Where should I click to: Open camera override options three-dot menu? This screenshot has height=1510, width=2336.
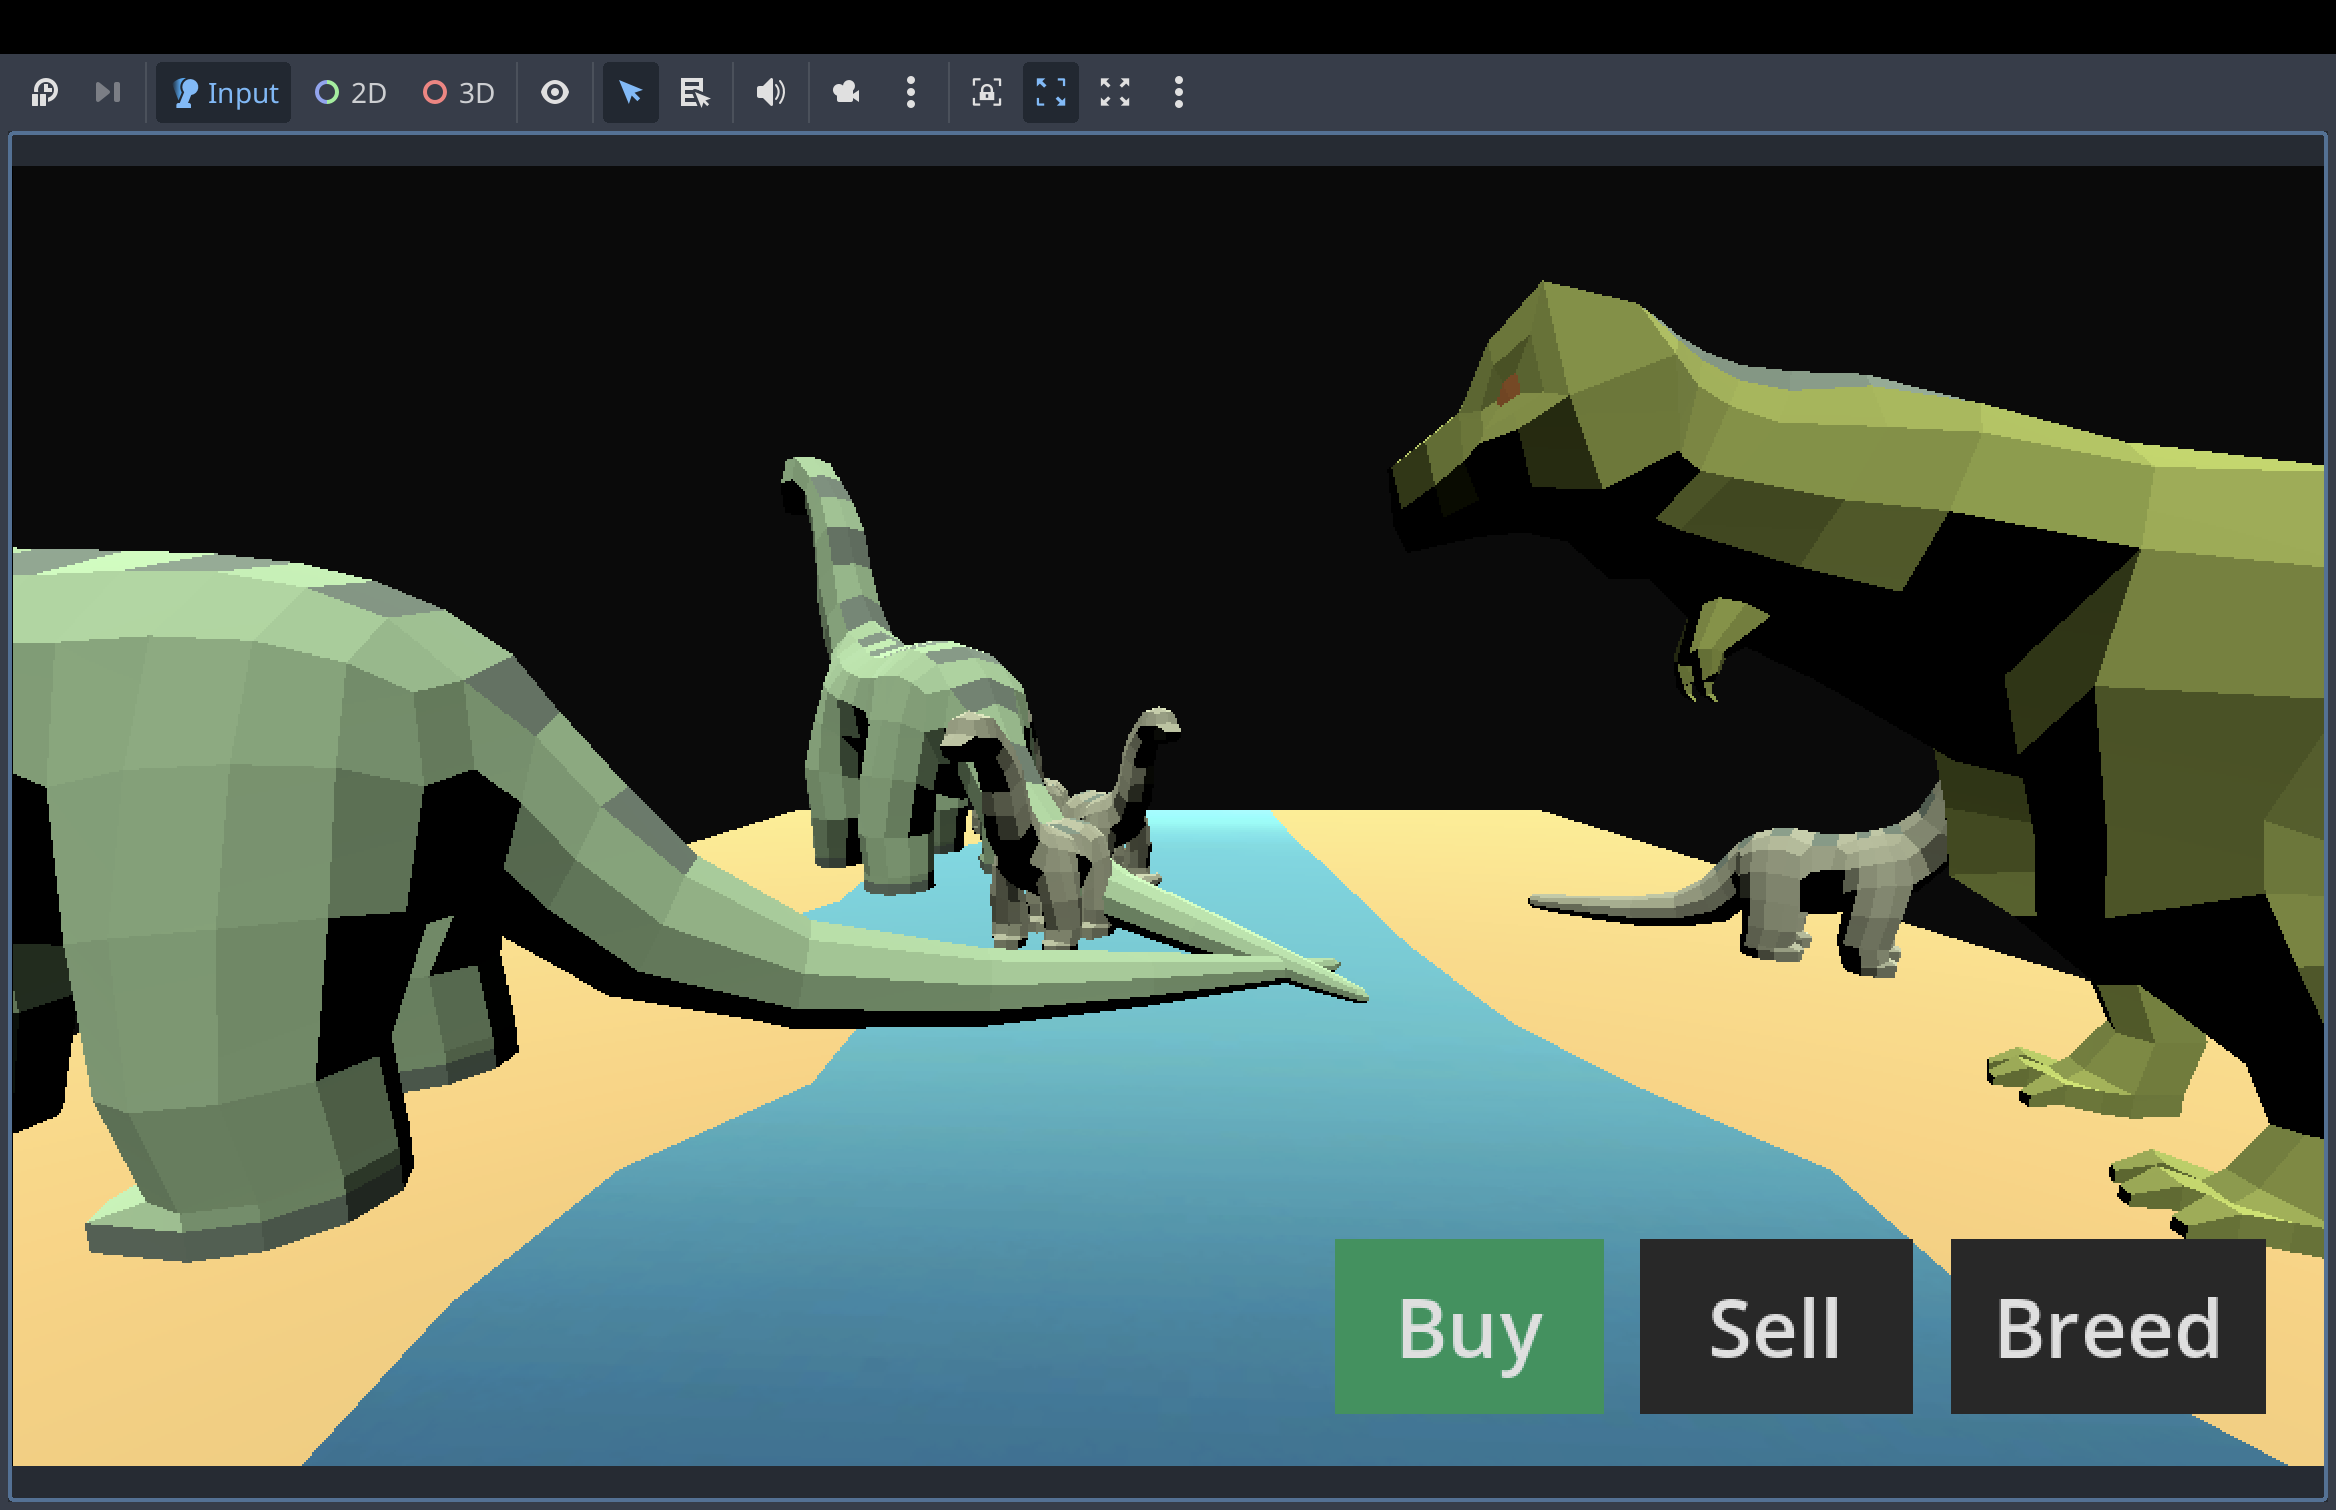point(910,93)
